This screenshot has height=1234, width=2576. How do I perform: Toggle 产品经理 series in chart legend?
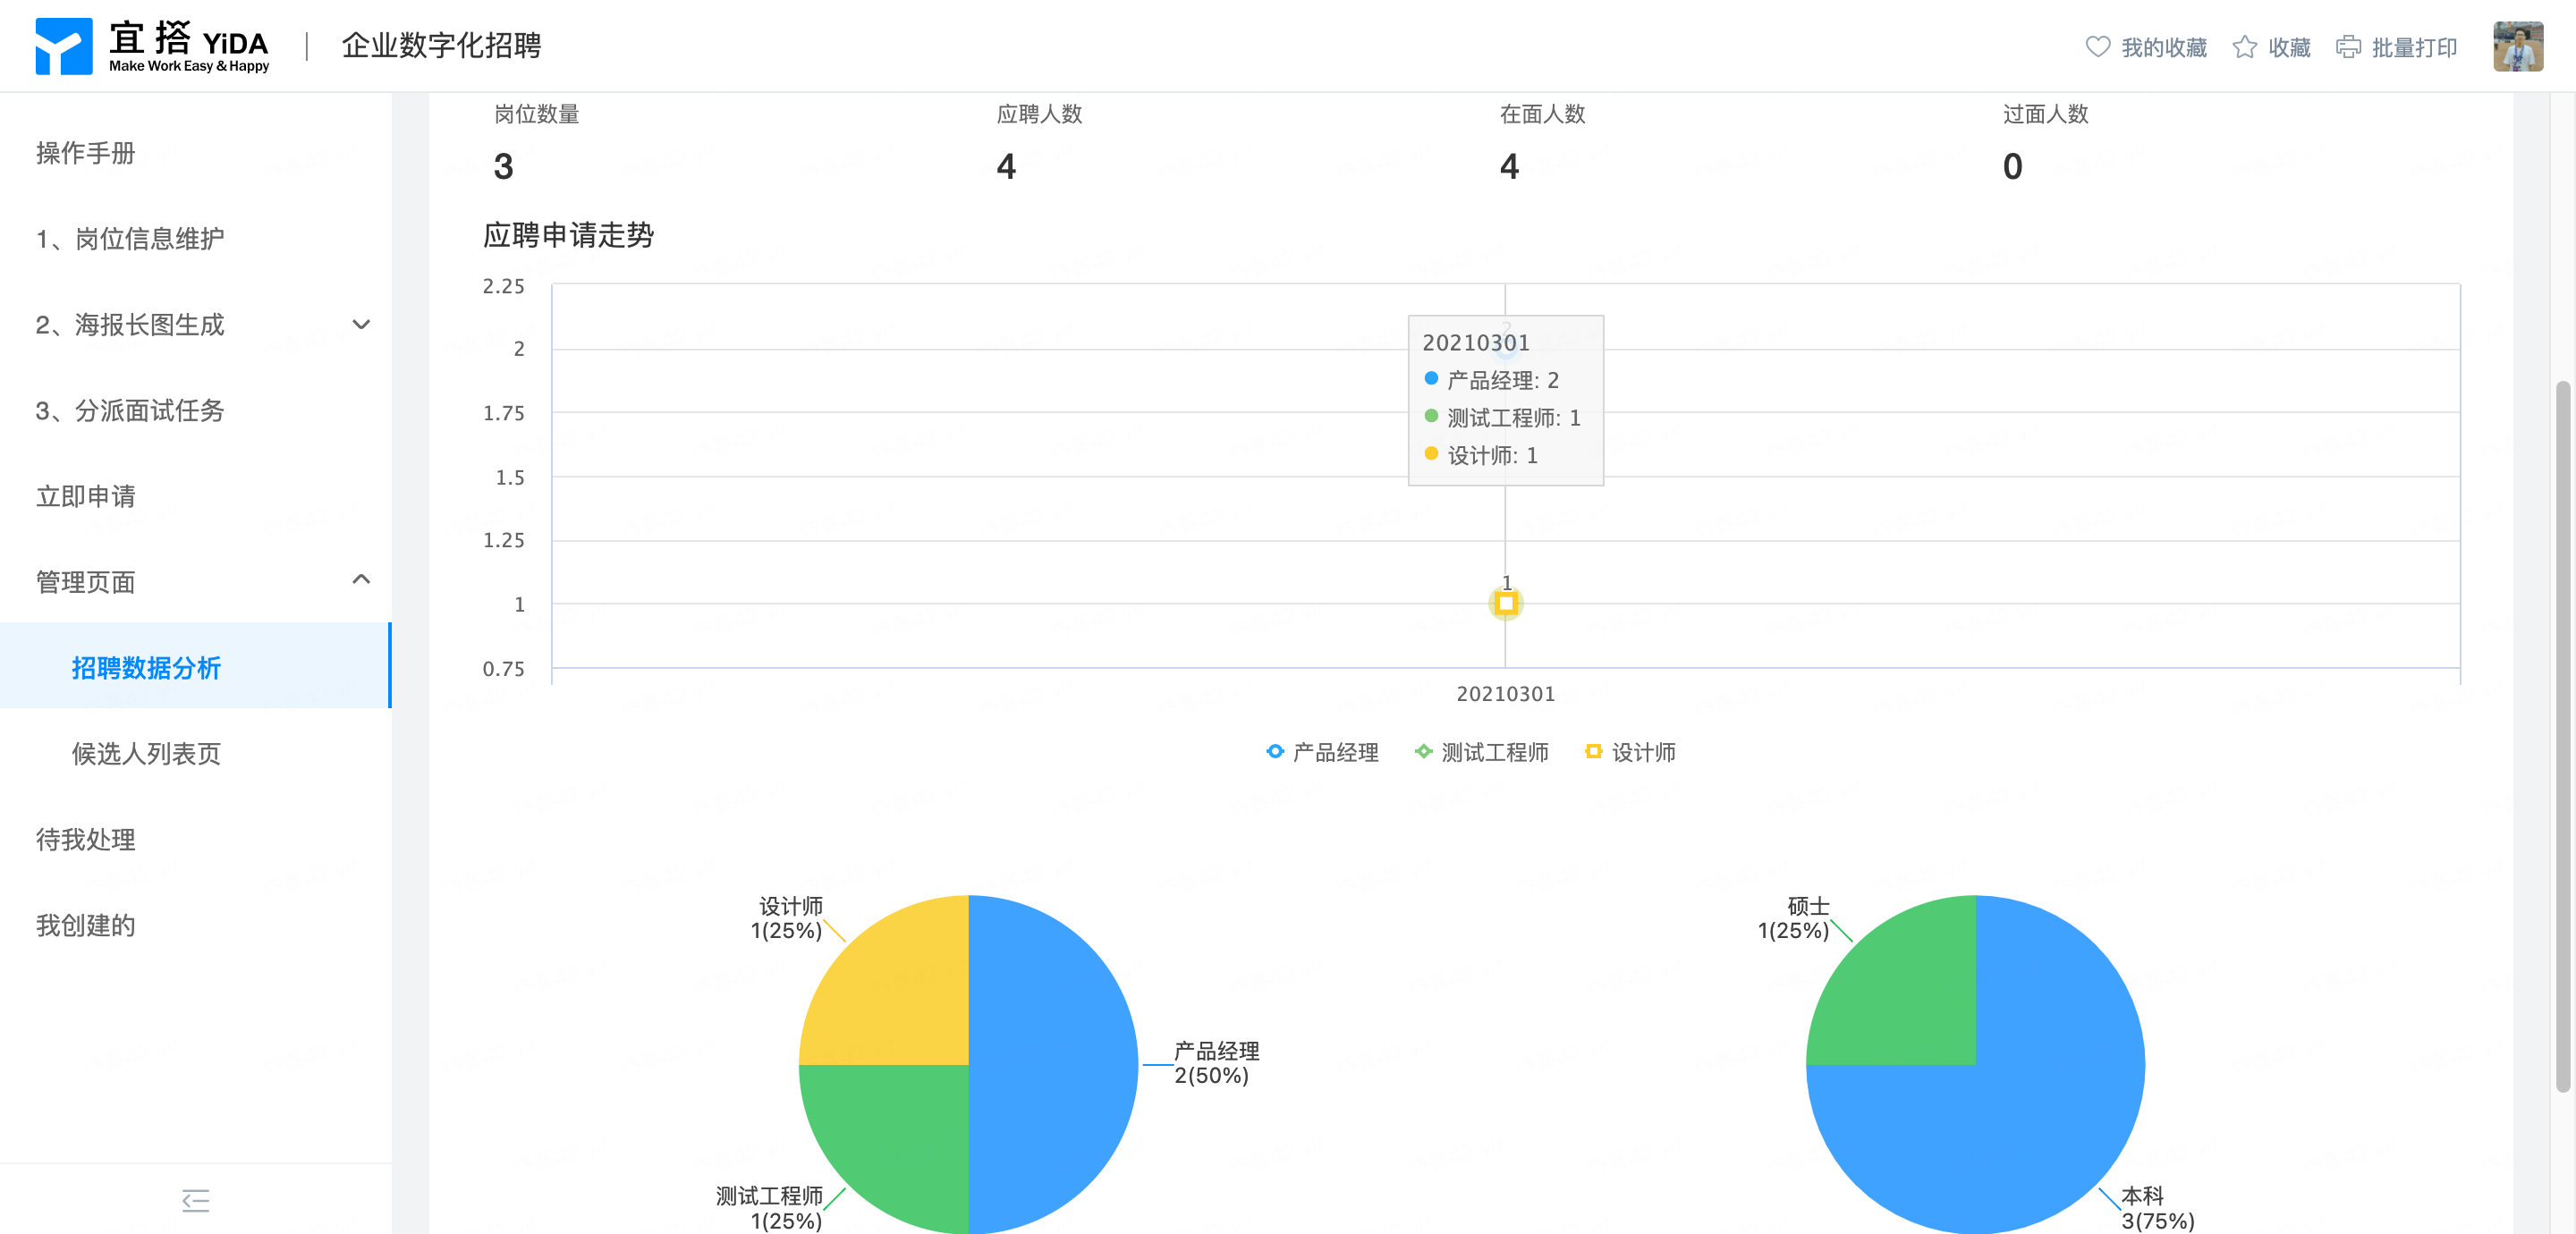coord(1322,752)
